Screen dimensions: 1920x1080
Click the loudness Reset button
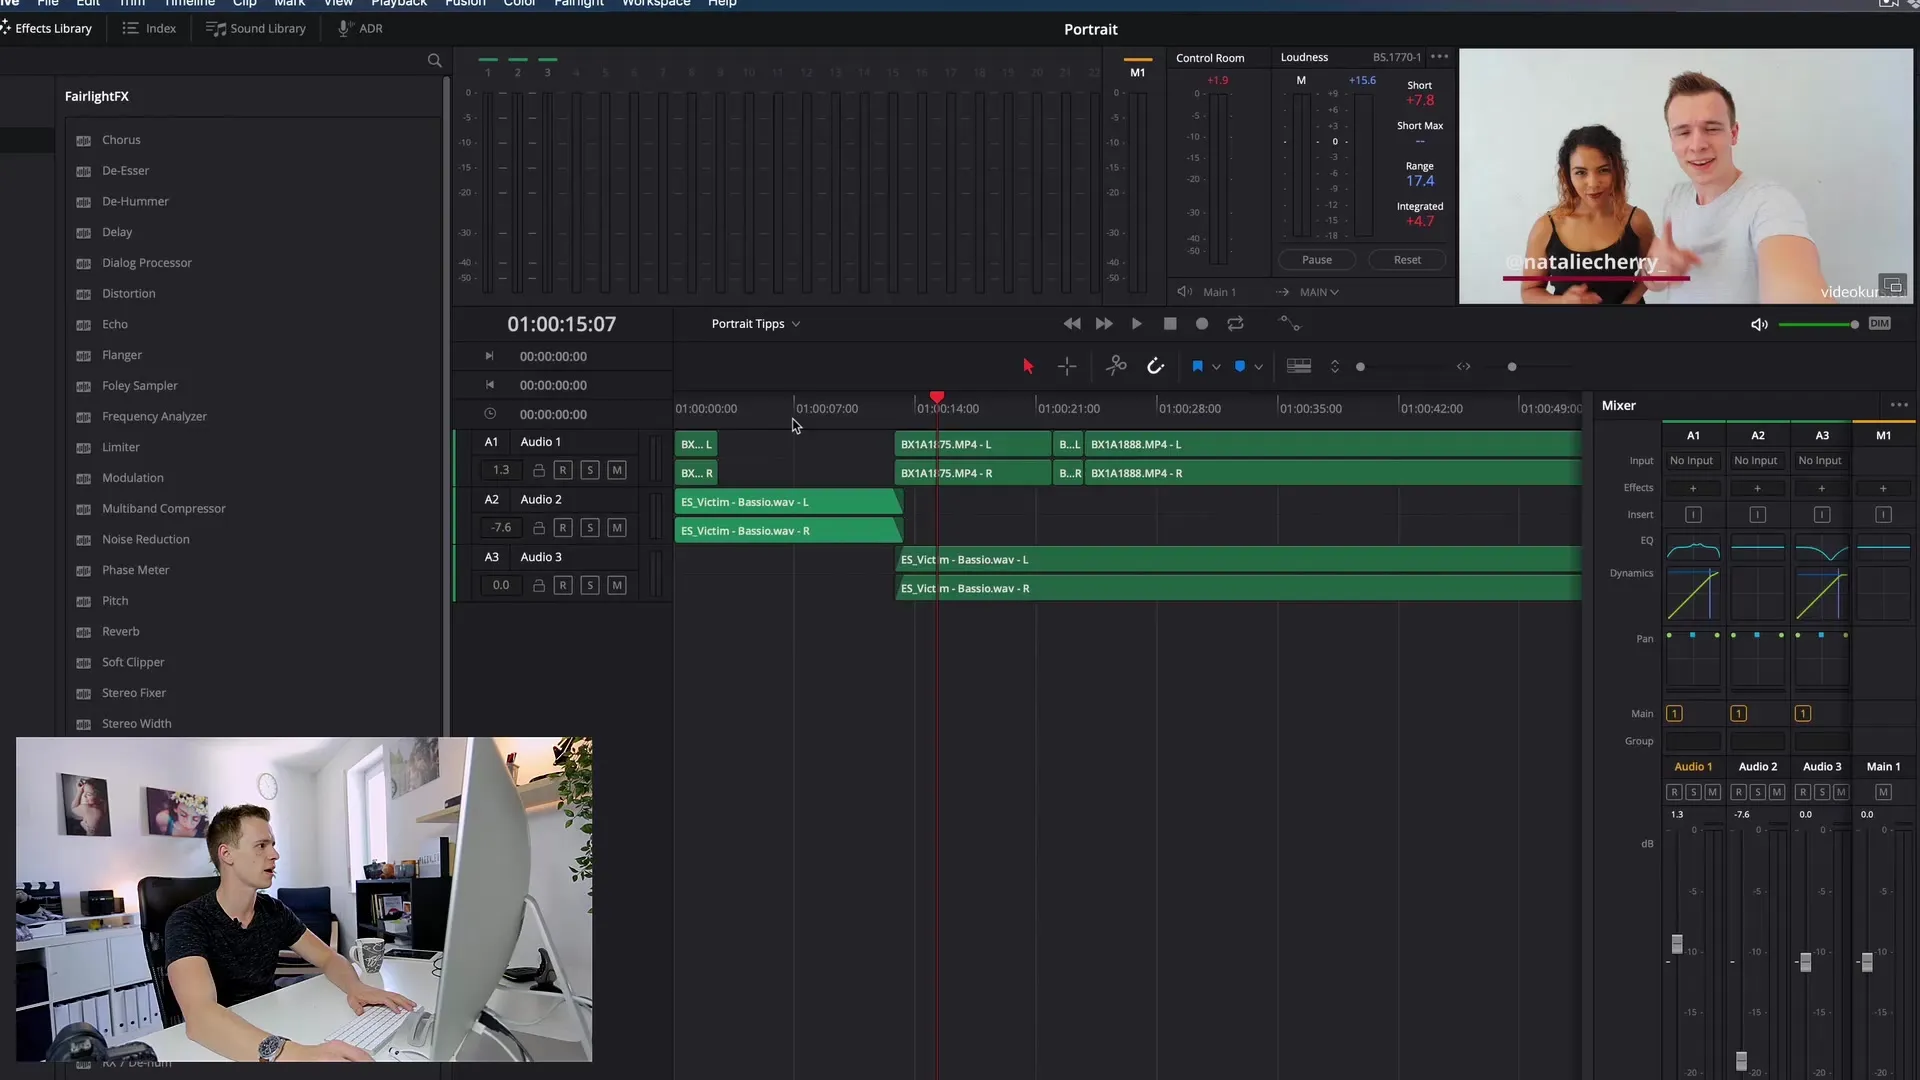point(1407,260)
